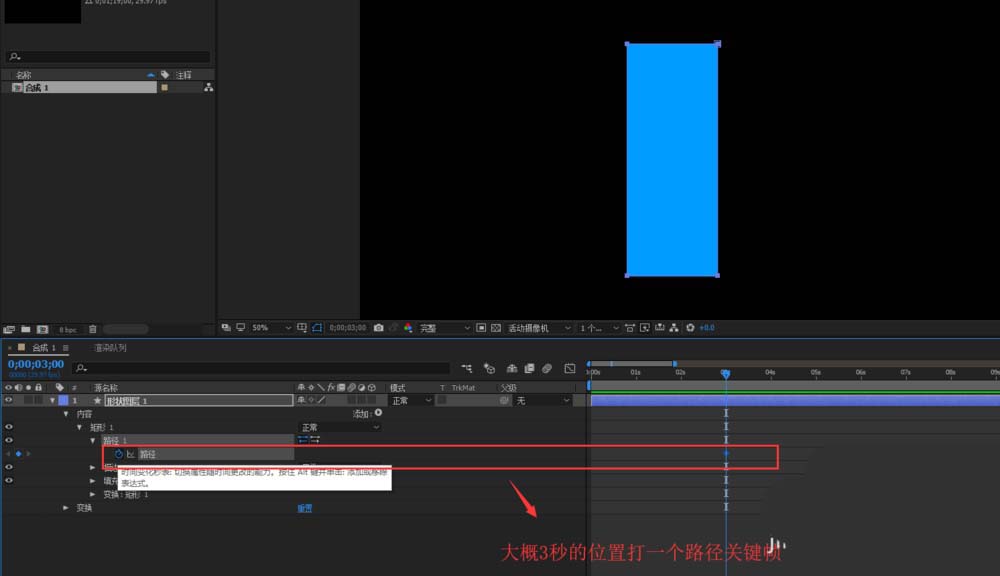Image resolution: width=1000 pixels, height=576 pixels.
Task: Collapse the 内容 contents group
Action: pos(66,414)
